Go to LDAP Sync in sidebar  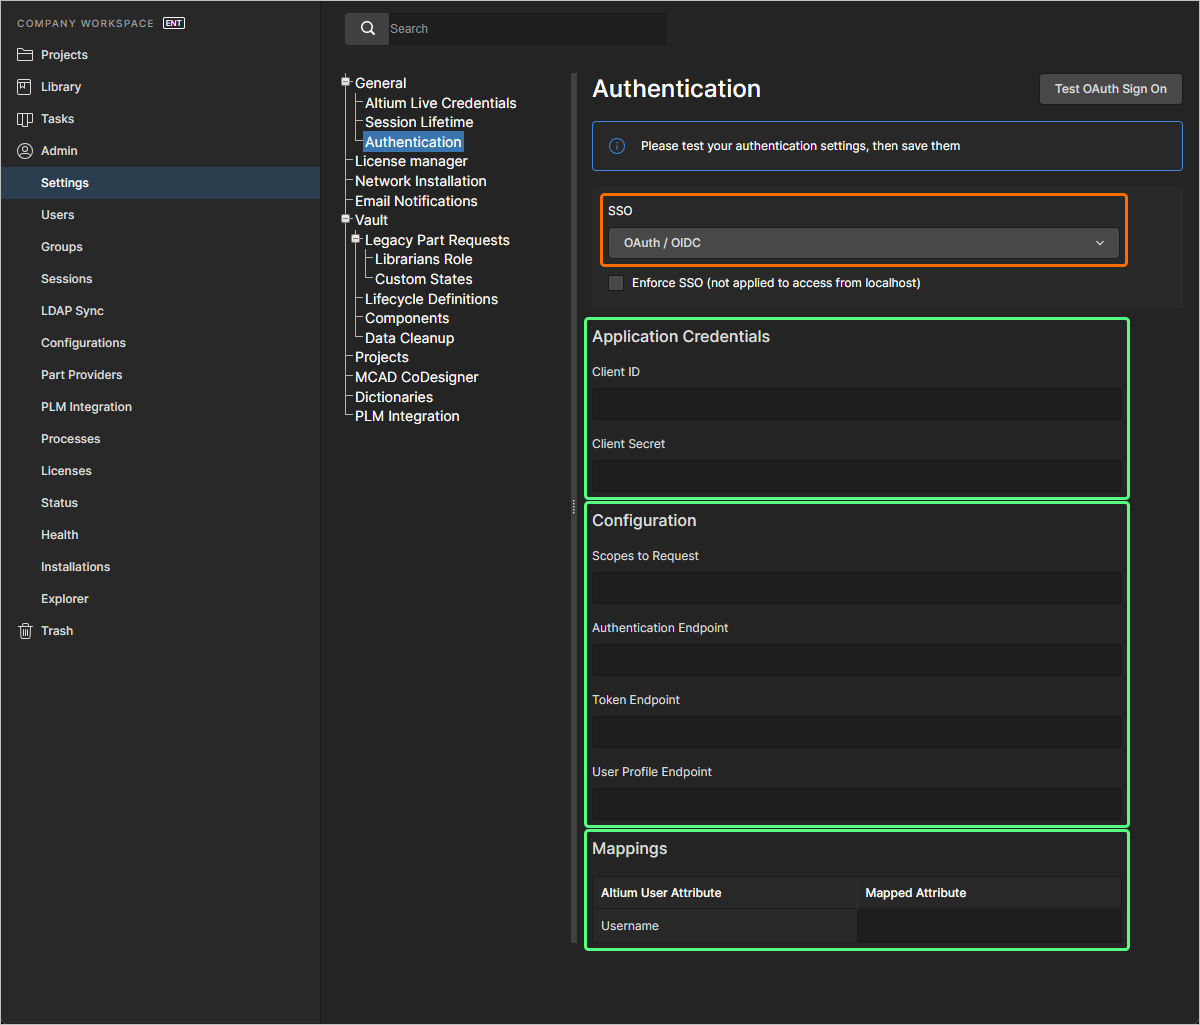pos(72,311)
